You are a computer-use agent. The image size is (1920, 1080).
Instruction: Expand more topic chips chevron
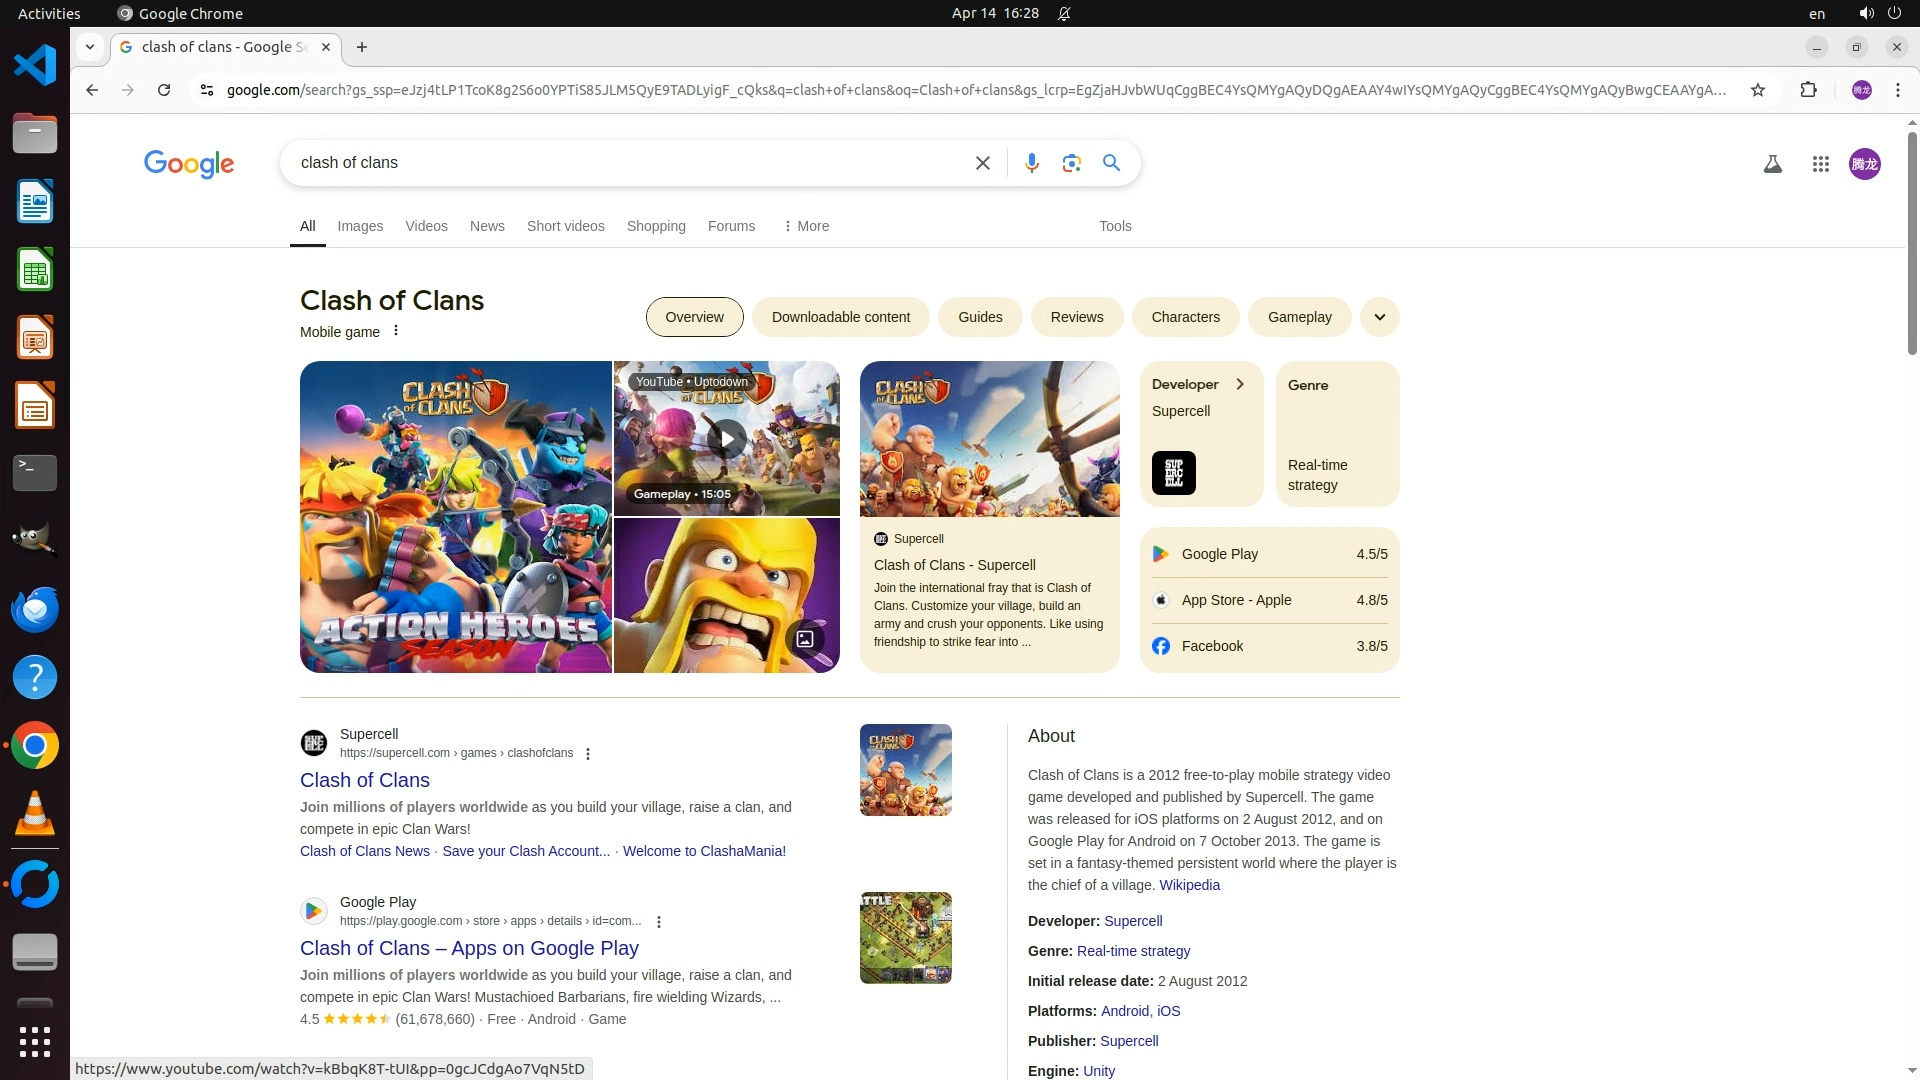[x=1379, y=317]
